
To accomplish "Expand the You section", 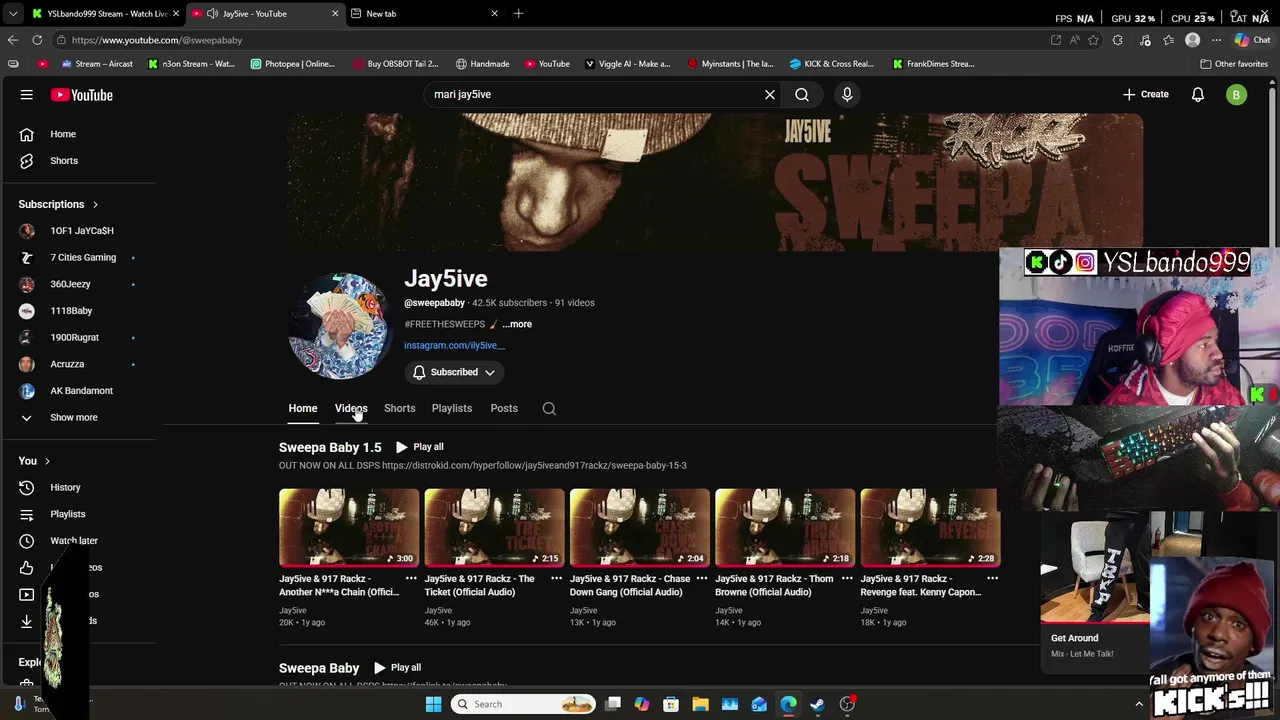I will click(36, 461).
